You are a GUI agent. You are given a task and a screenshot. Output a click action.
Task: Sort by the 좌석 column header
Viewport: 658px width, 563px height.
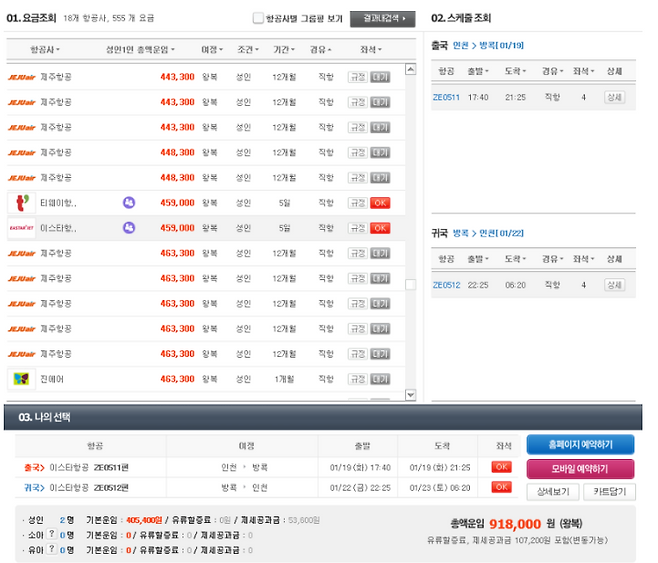(x=371, y=49)
